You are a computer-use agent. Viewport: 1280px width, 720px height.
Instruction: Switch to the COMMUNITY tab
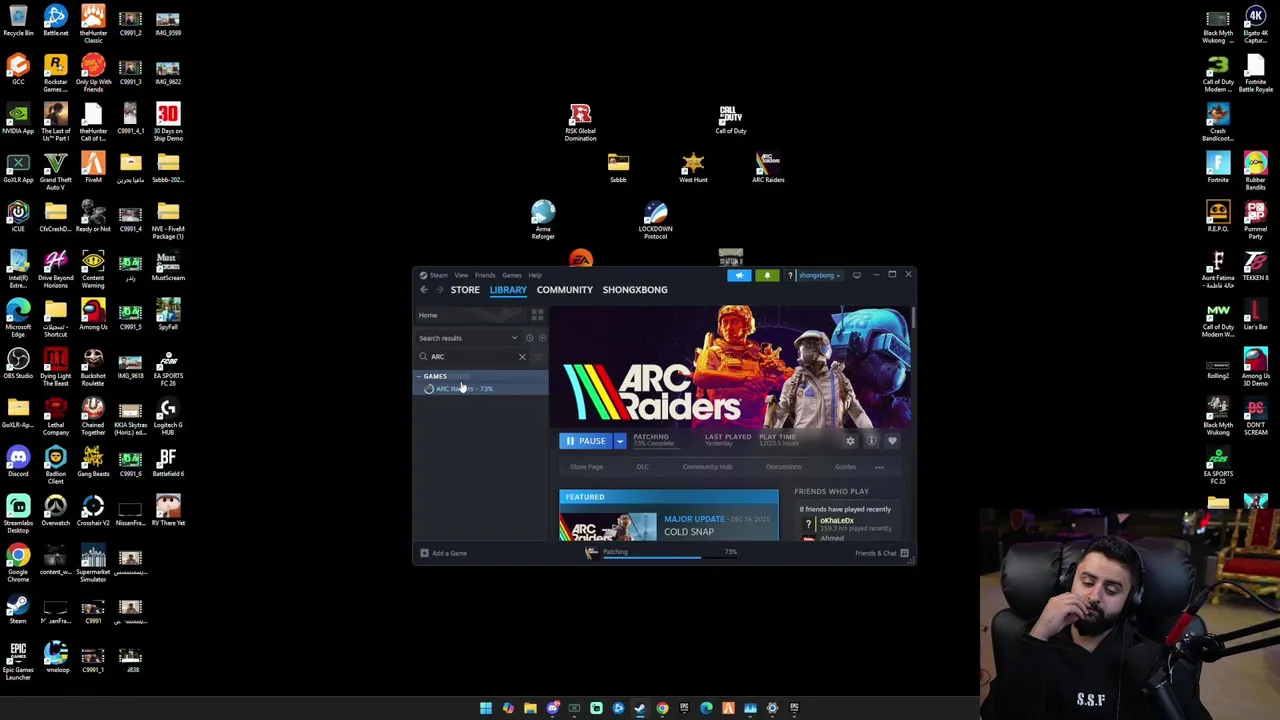564,290
